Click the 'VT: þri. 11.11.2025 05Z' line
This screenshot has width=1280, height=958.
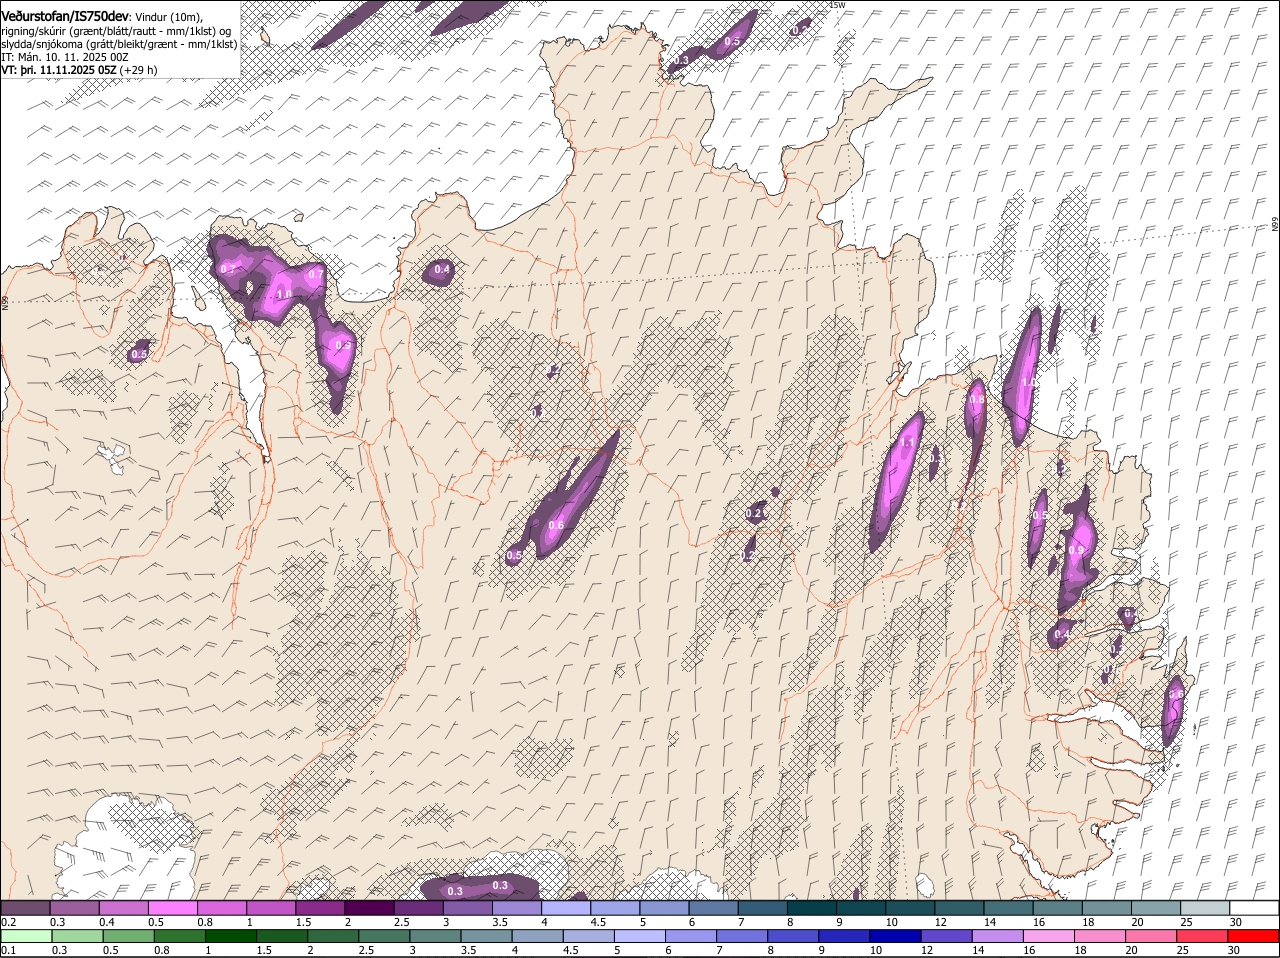(x=59, y=70)
